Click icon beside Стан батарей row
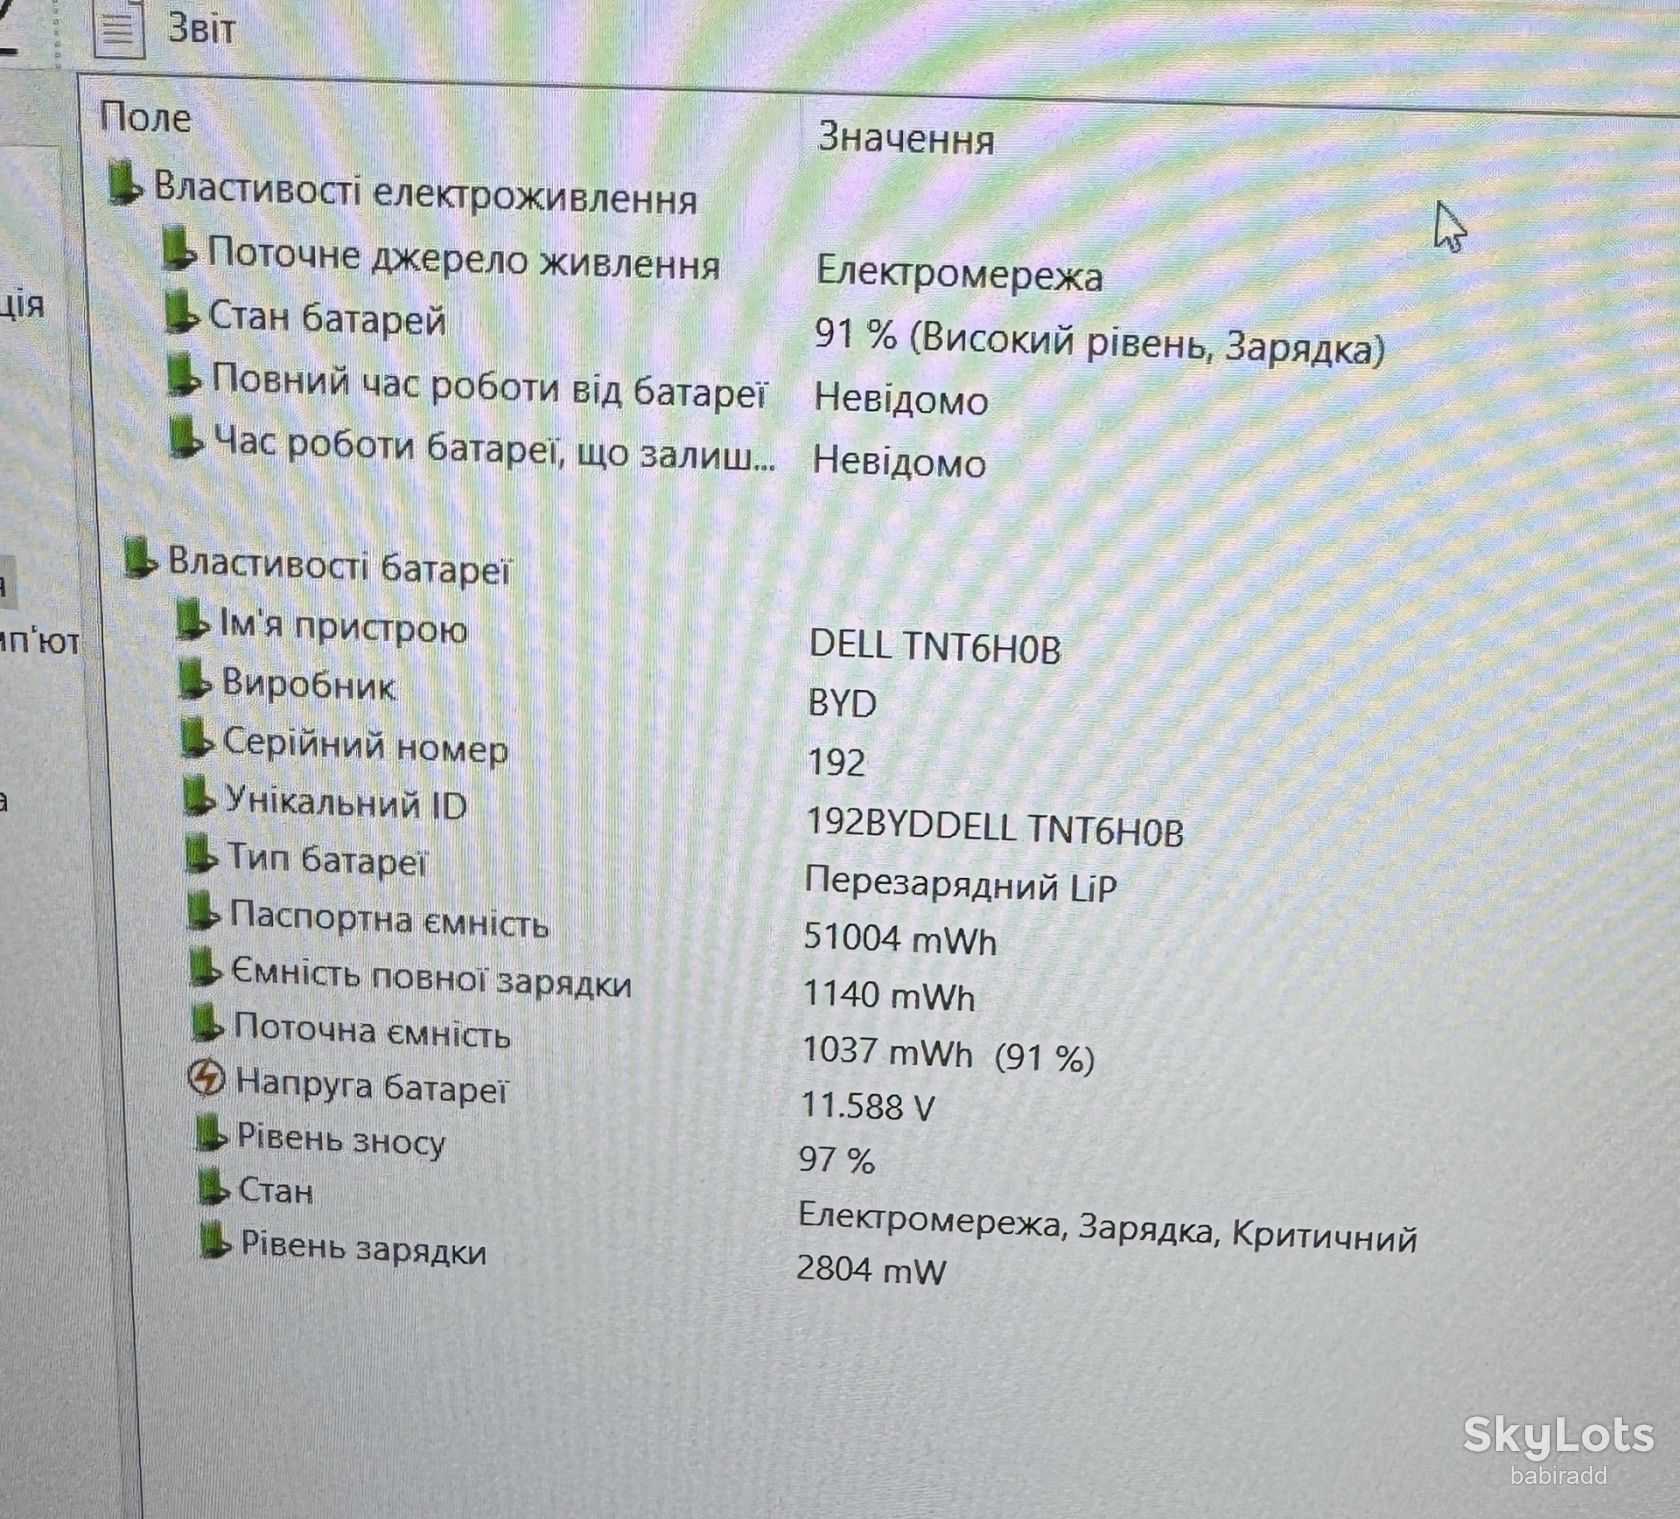 pyautogui.click(x=181, y=311)
